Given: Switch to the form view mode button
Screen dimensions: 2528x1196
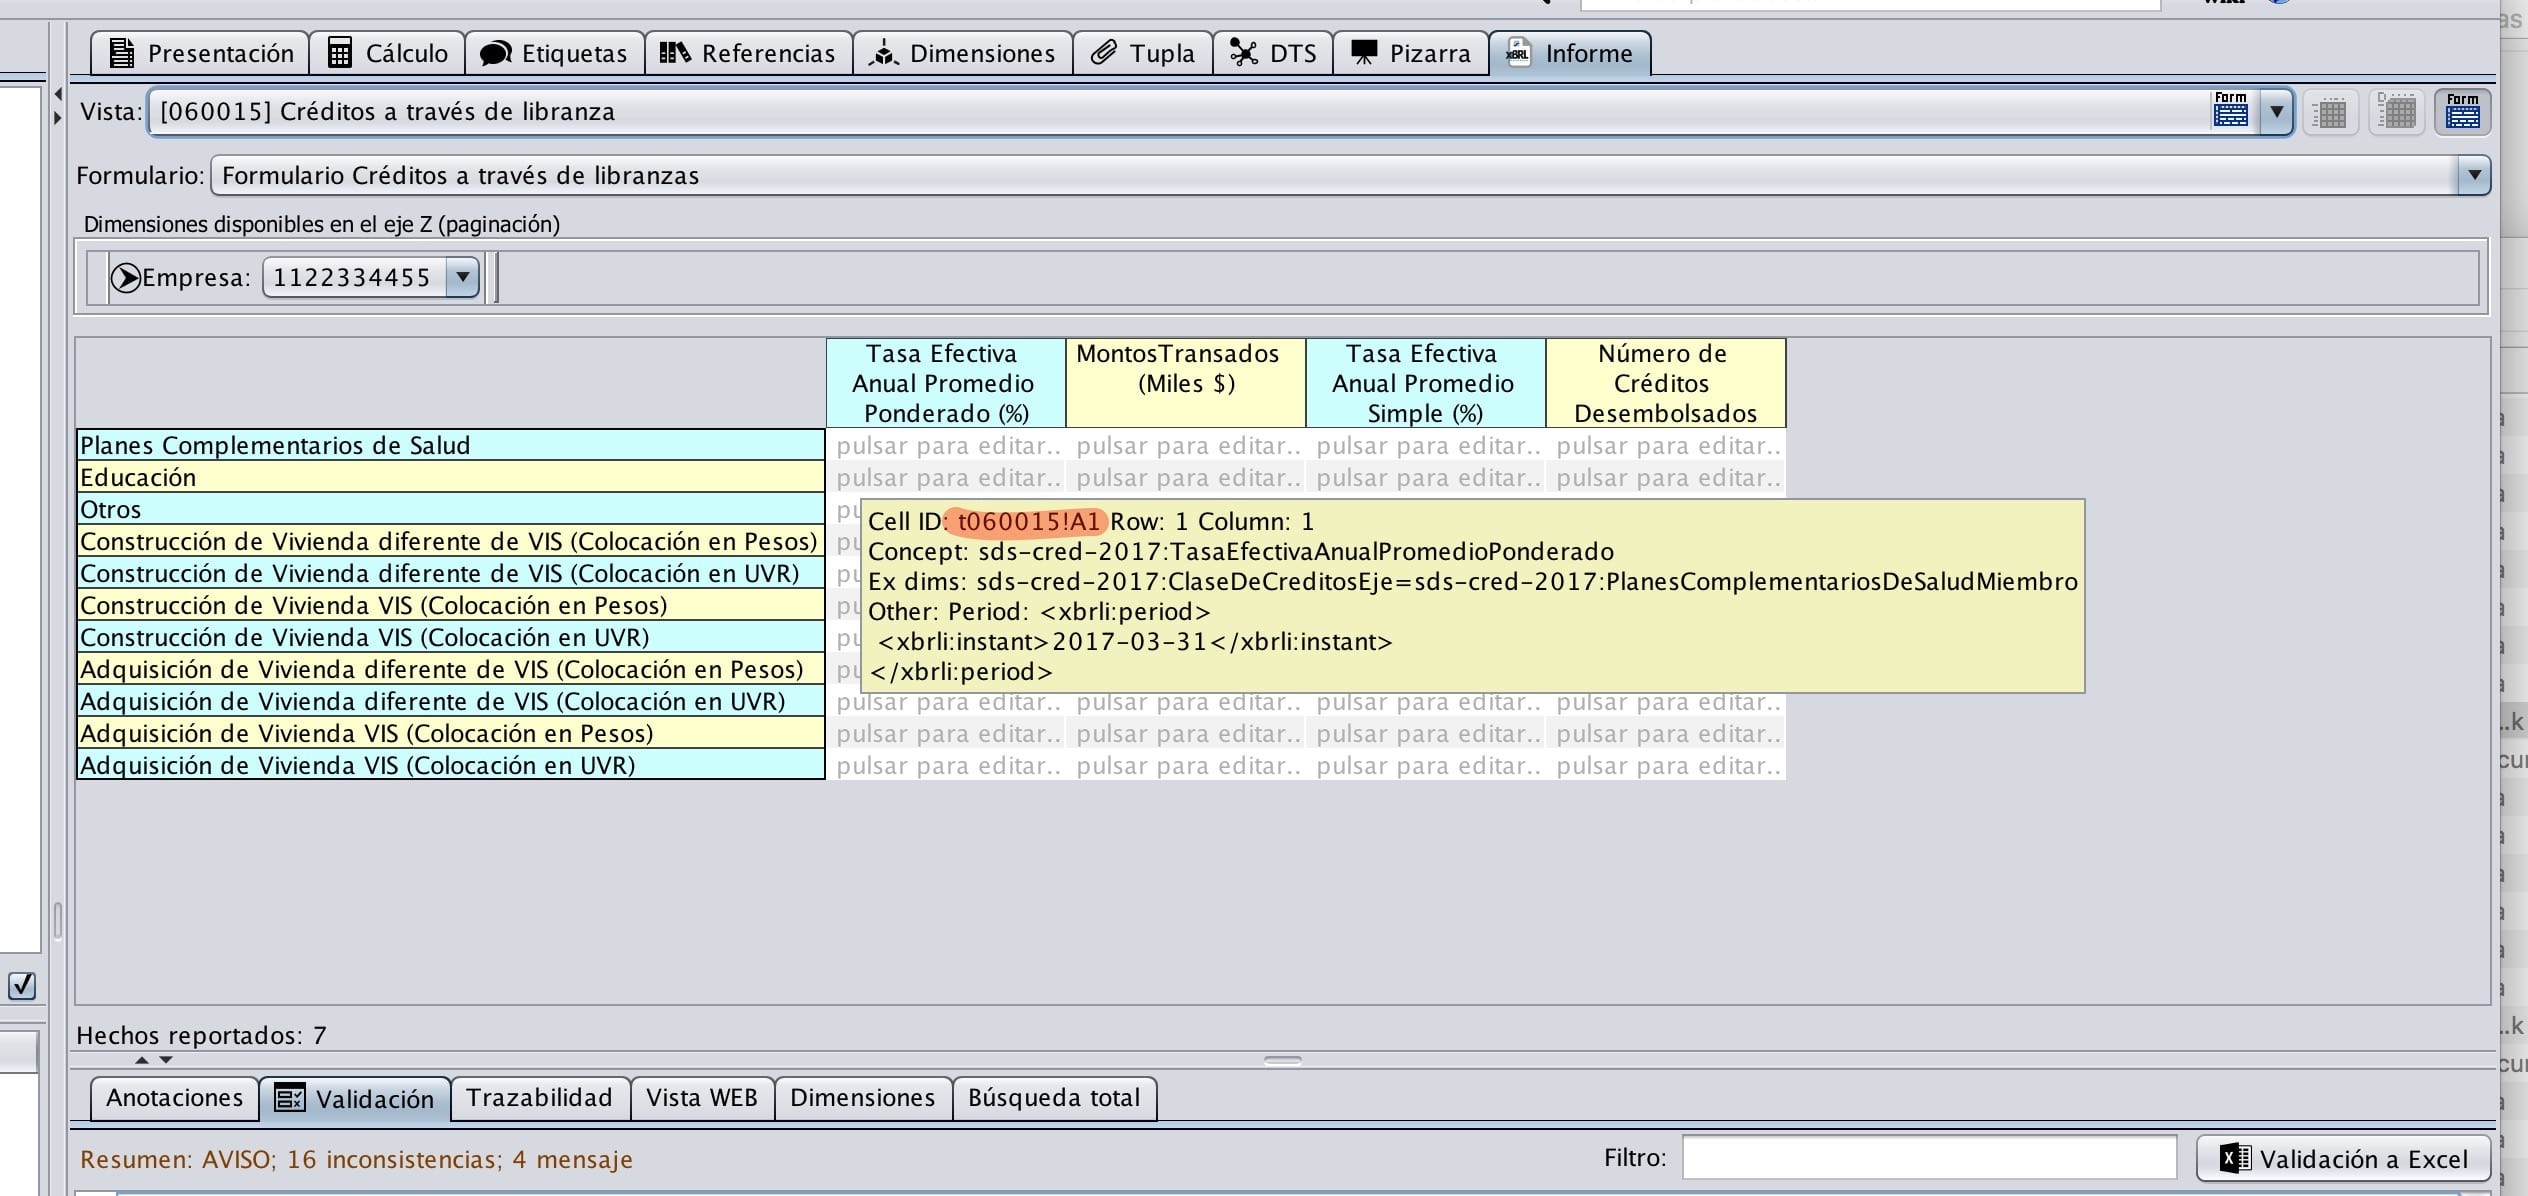Looking at the screenshot, I should [x=2462, y=112].
